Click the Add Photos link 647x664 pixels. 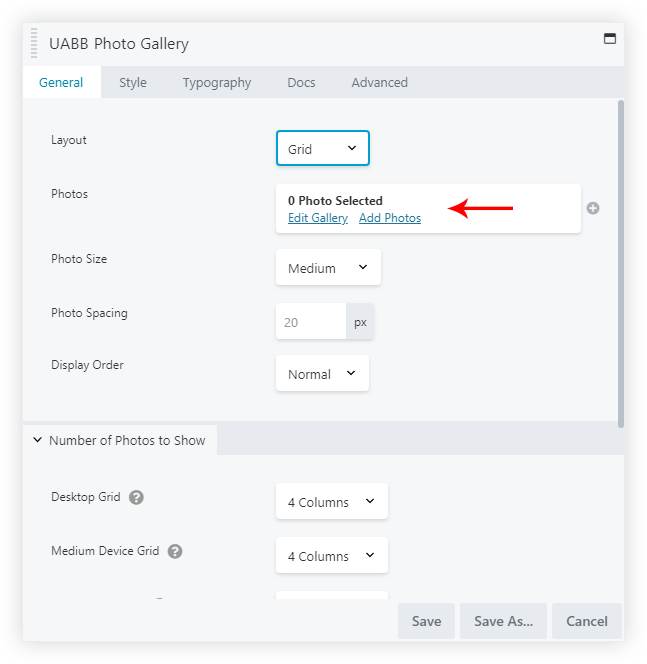point(390,218)
